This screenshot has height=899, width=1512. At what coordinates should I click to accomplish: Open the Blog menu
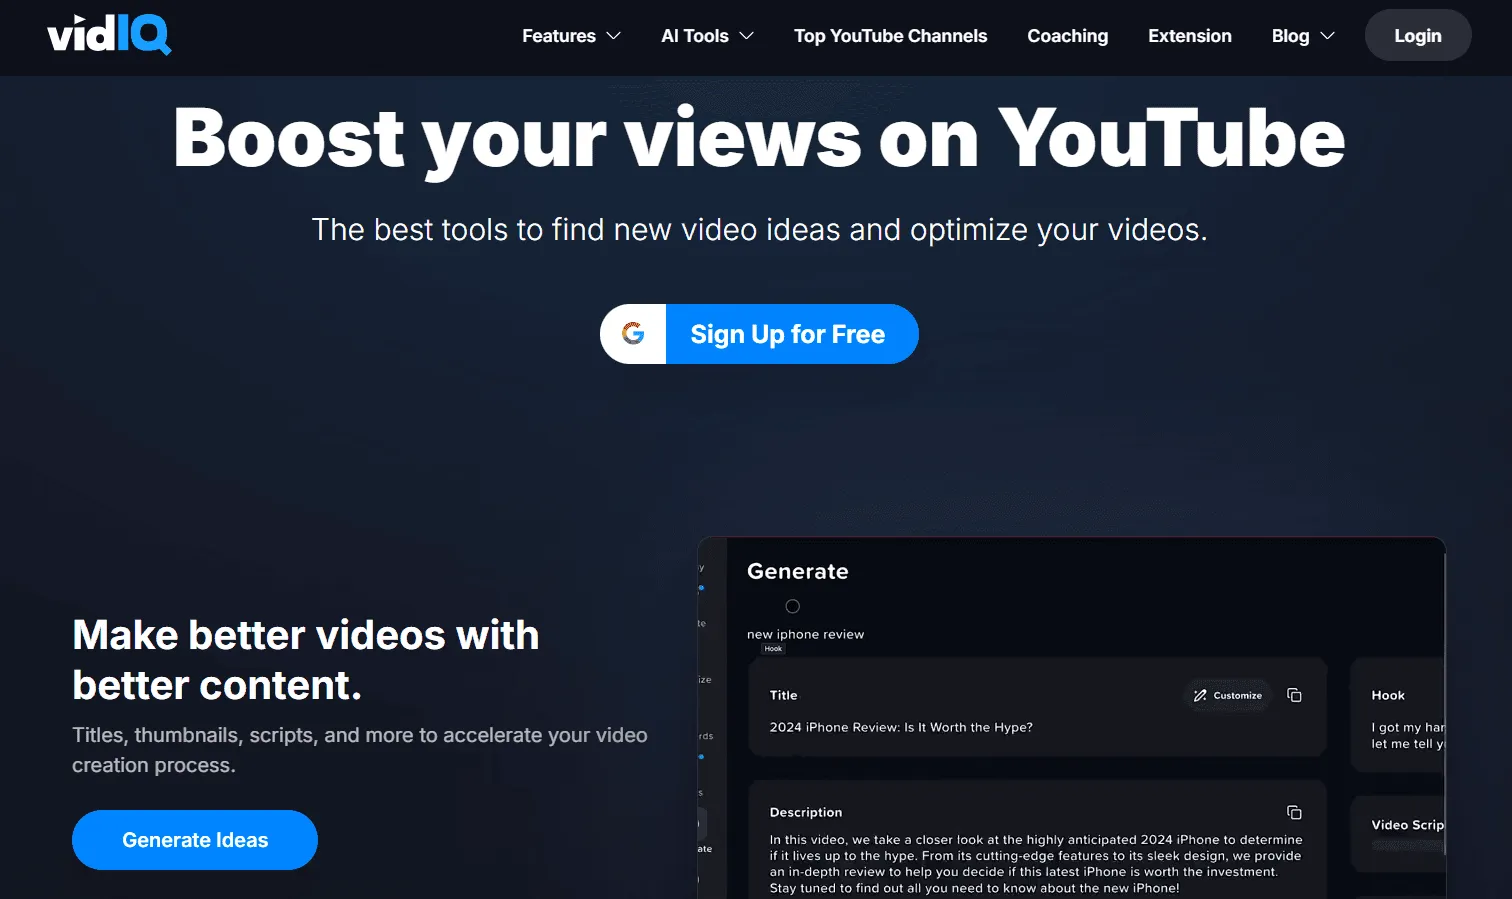tap(1303, 36)
